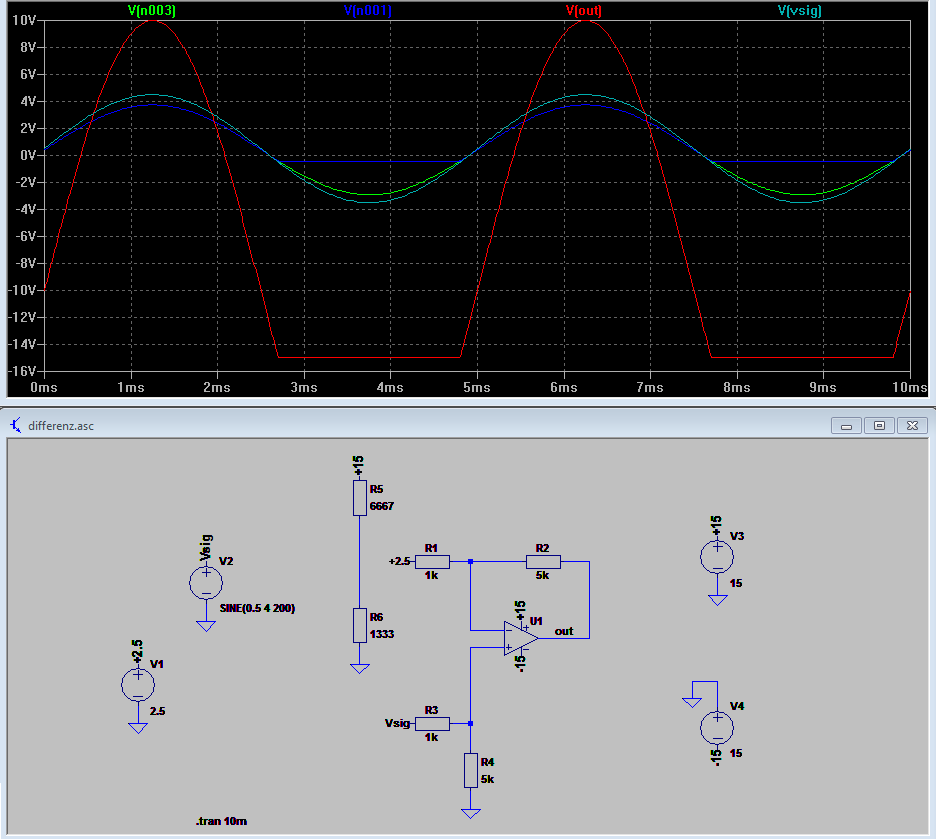
Task: Click the 5ms time axis label
Action: [477, 386]
